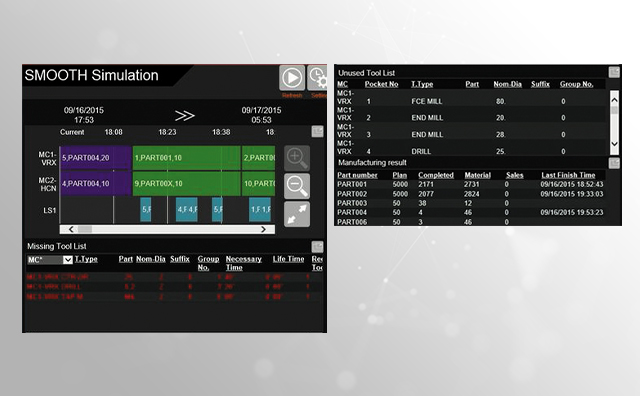This screenshot has width=640, height=396.
Task: Click Unused Tool List scroll down arrow
Action: [614, 144]
